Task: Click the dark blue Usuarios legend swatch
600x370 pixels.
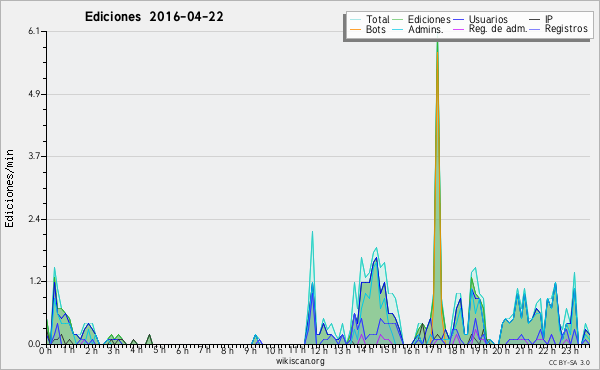Action: click(x=458, y=19)
